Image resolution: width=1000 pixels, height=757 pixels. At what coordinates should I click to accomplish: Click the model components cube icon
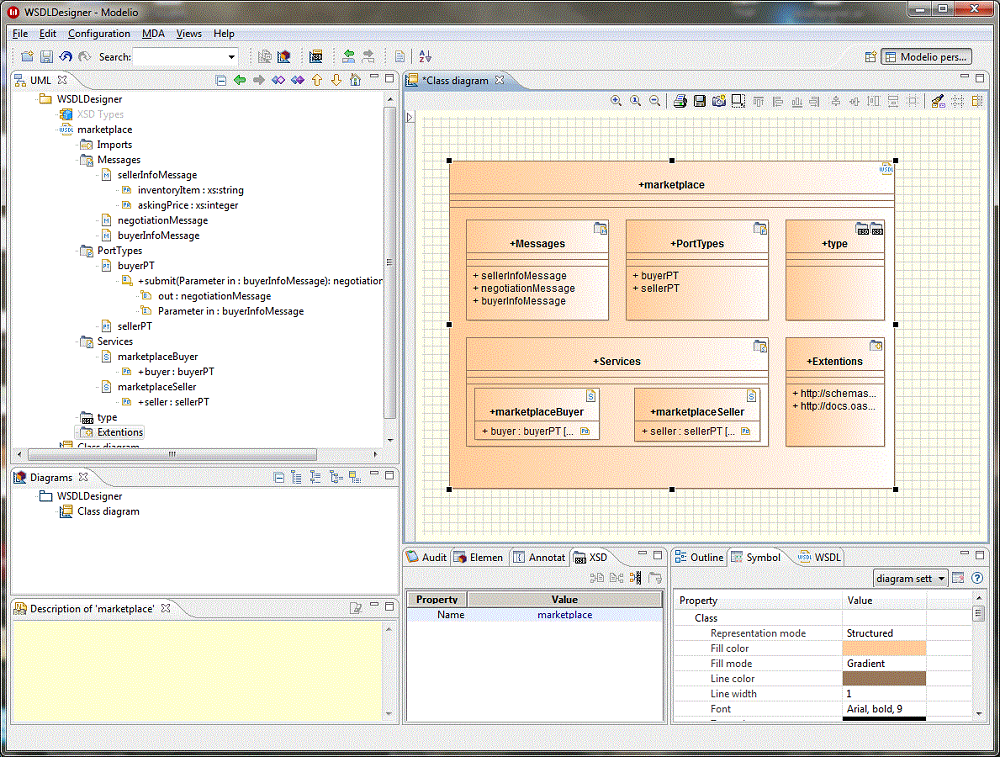click(x=284, y=57)
